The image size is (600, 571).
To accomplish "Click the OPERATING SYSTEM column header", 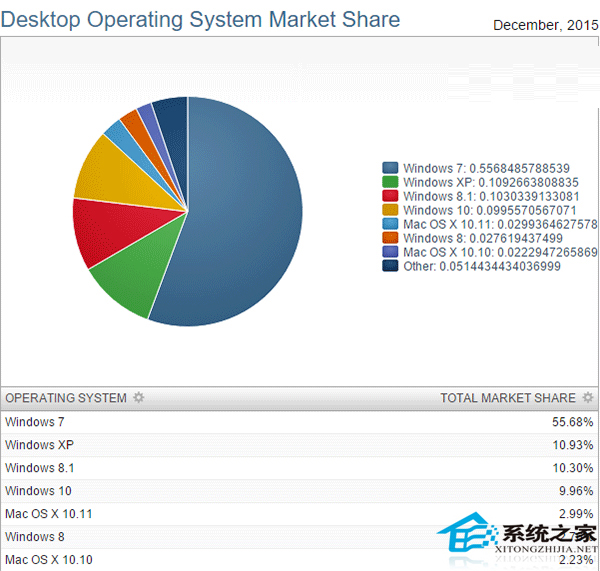I will tap(66, 398).
